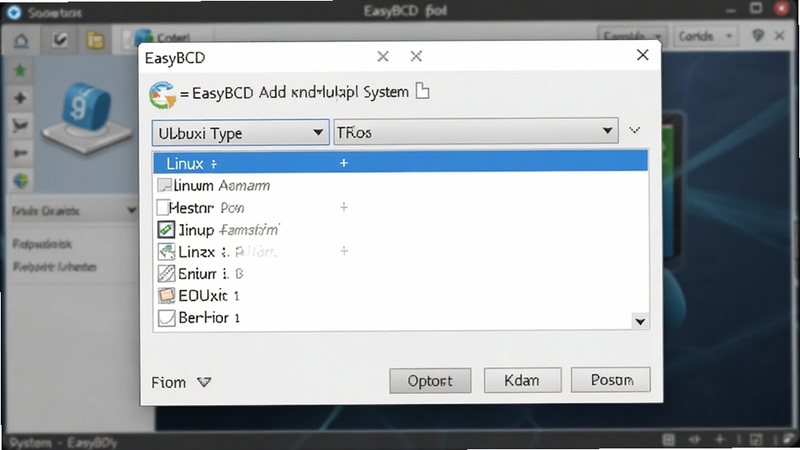Screen dimensions: 800x450
Task: Open the ULbuxi Type dropdown
Action: point(240,133)
